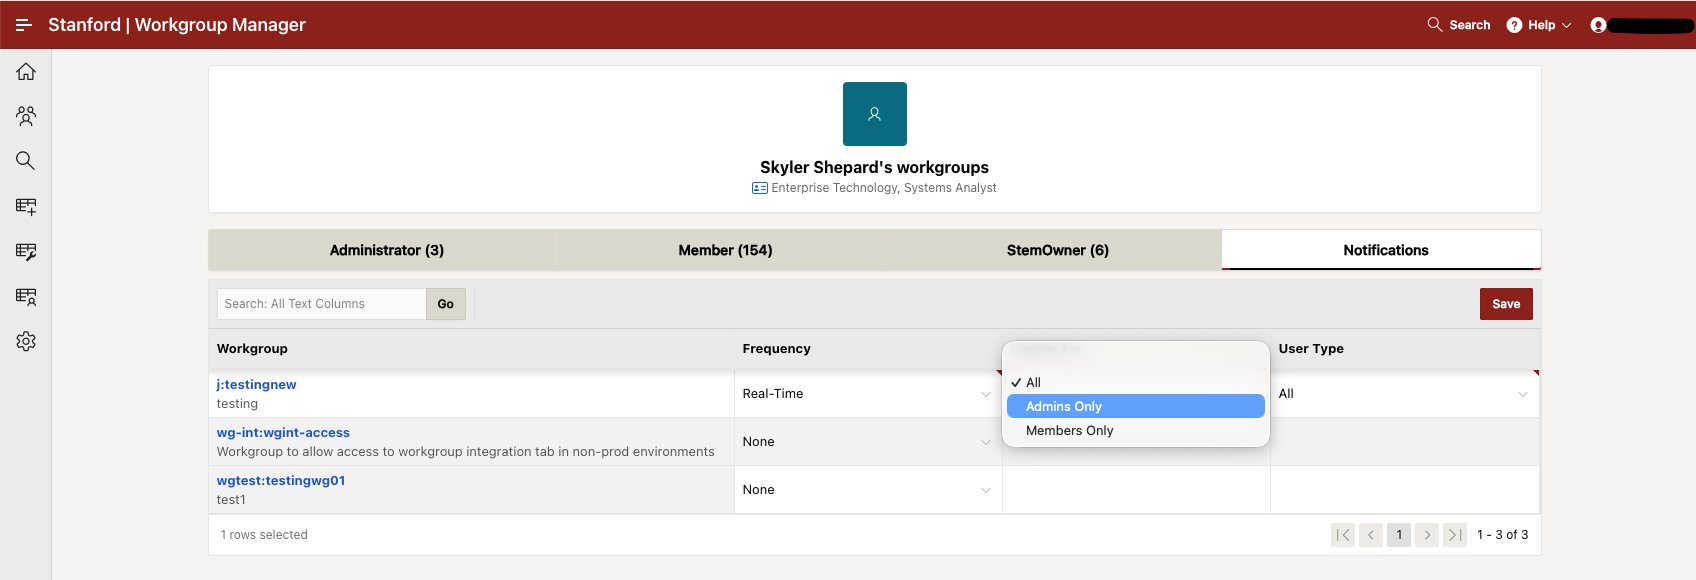This screenshot has height=580, width=1696.
Task: Expand the Help menu chevron
Action: pyautogui.click(x=1566, y=25)
